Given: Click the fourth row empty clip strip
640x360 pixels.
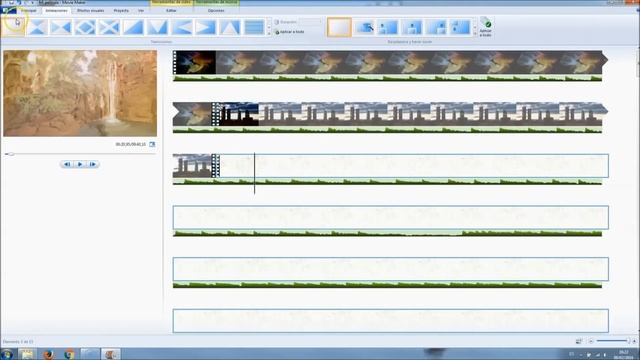Looking at the screenshot, I should coord(391,218).
